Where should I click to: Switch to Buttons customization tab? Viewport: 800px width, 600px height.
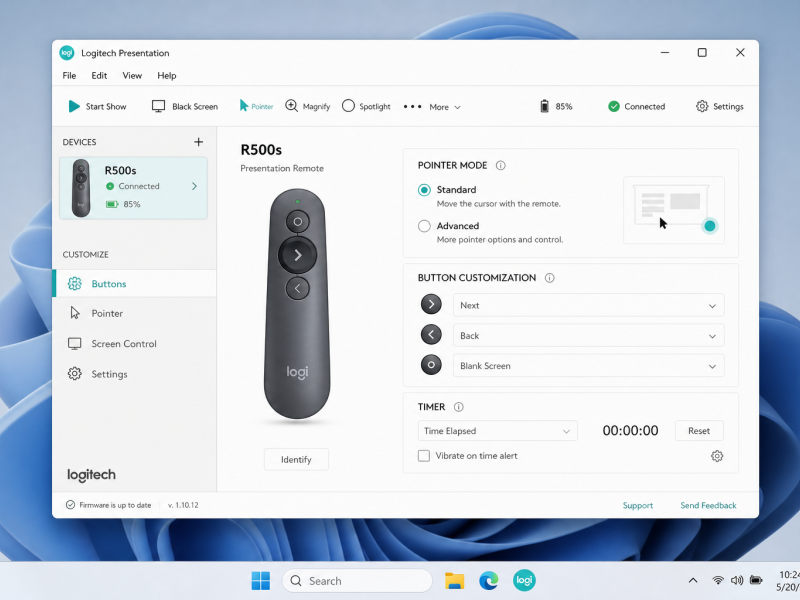(x=135, y=284)
